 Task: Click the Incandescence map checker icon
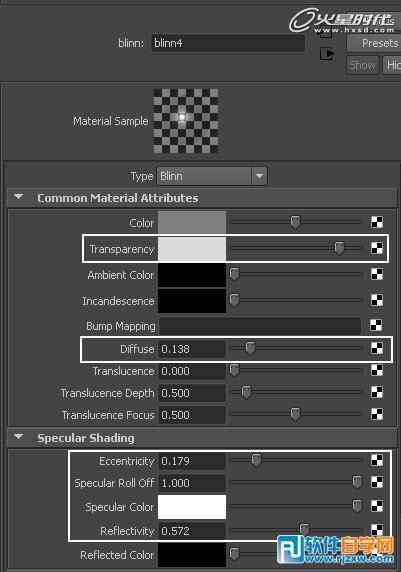click(x=377, y=300)
